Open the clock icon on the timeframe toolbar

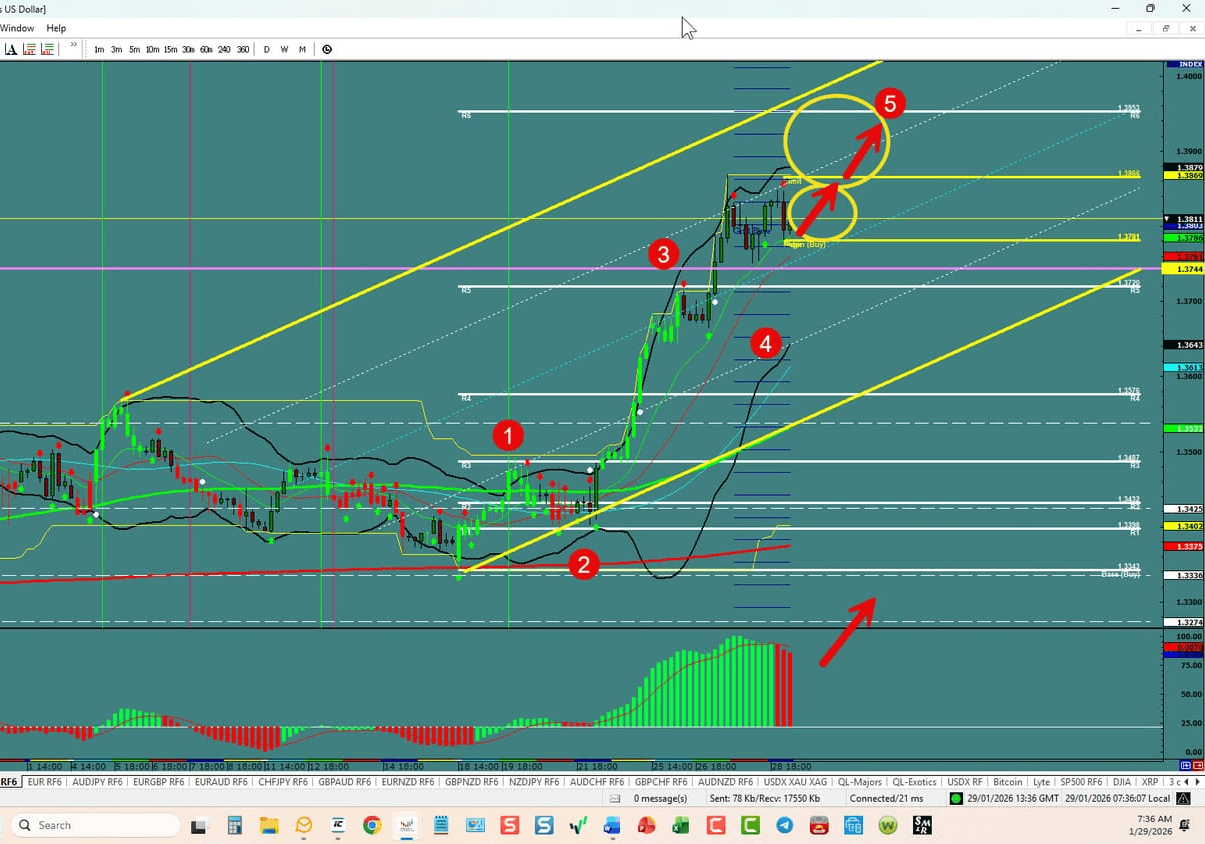click(327, 48)
